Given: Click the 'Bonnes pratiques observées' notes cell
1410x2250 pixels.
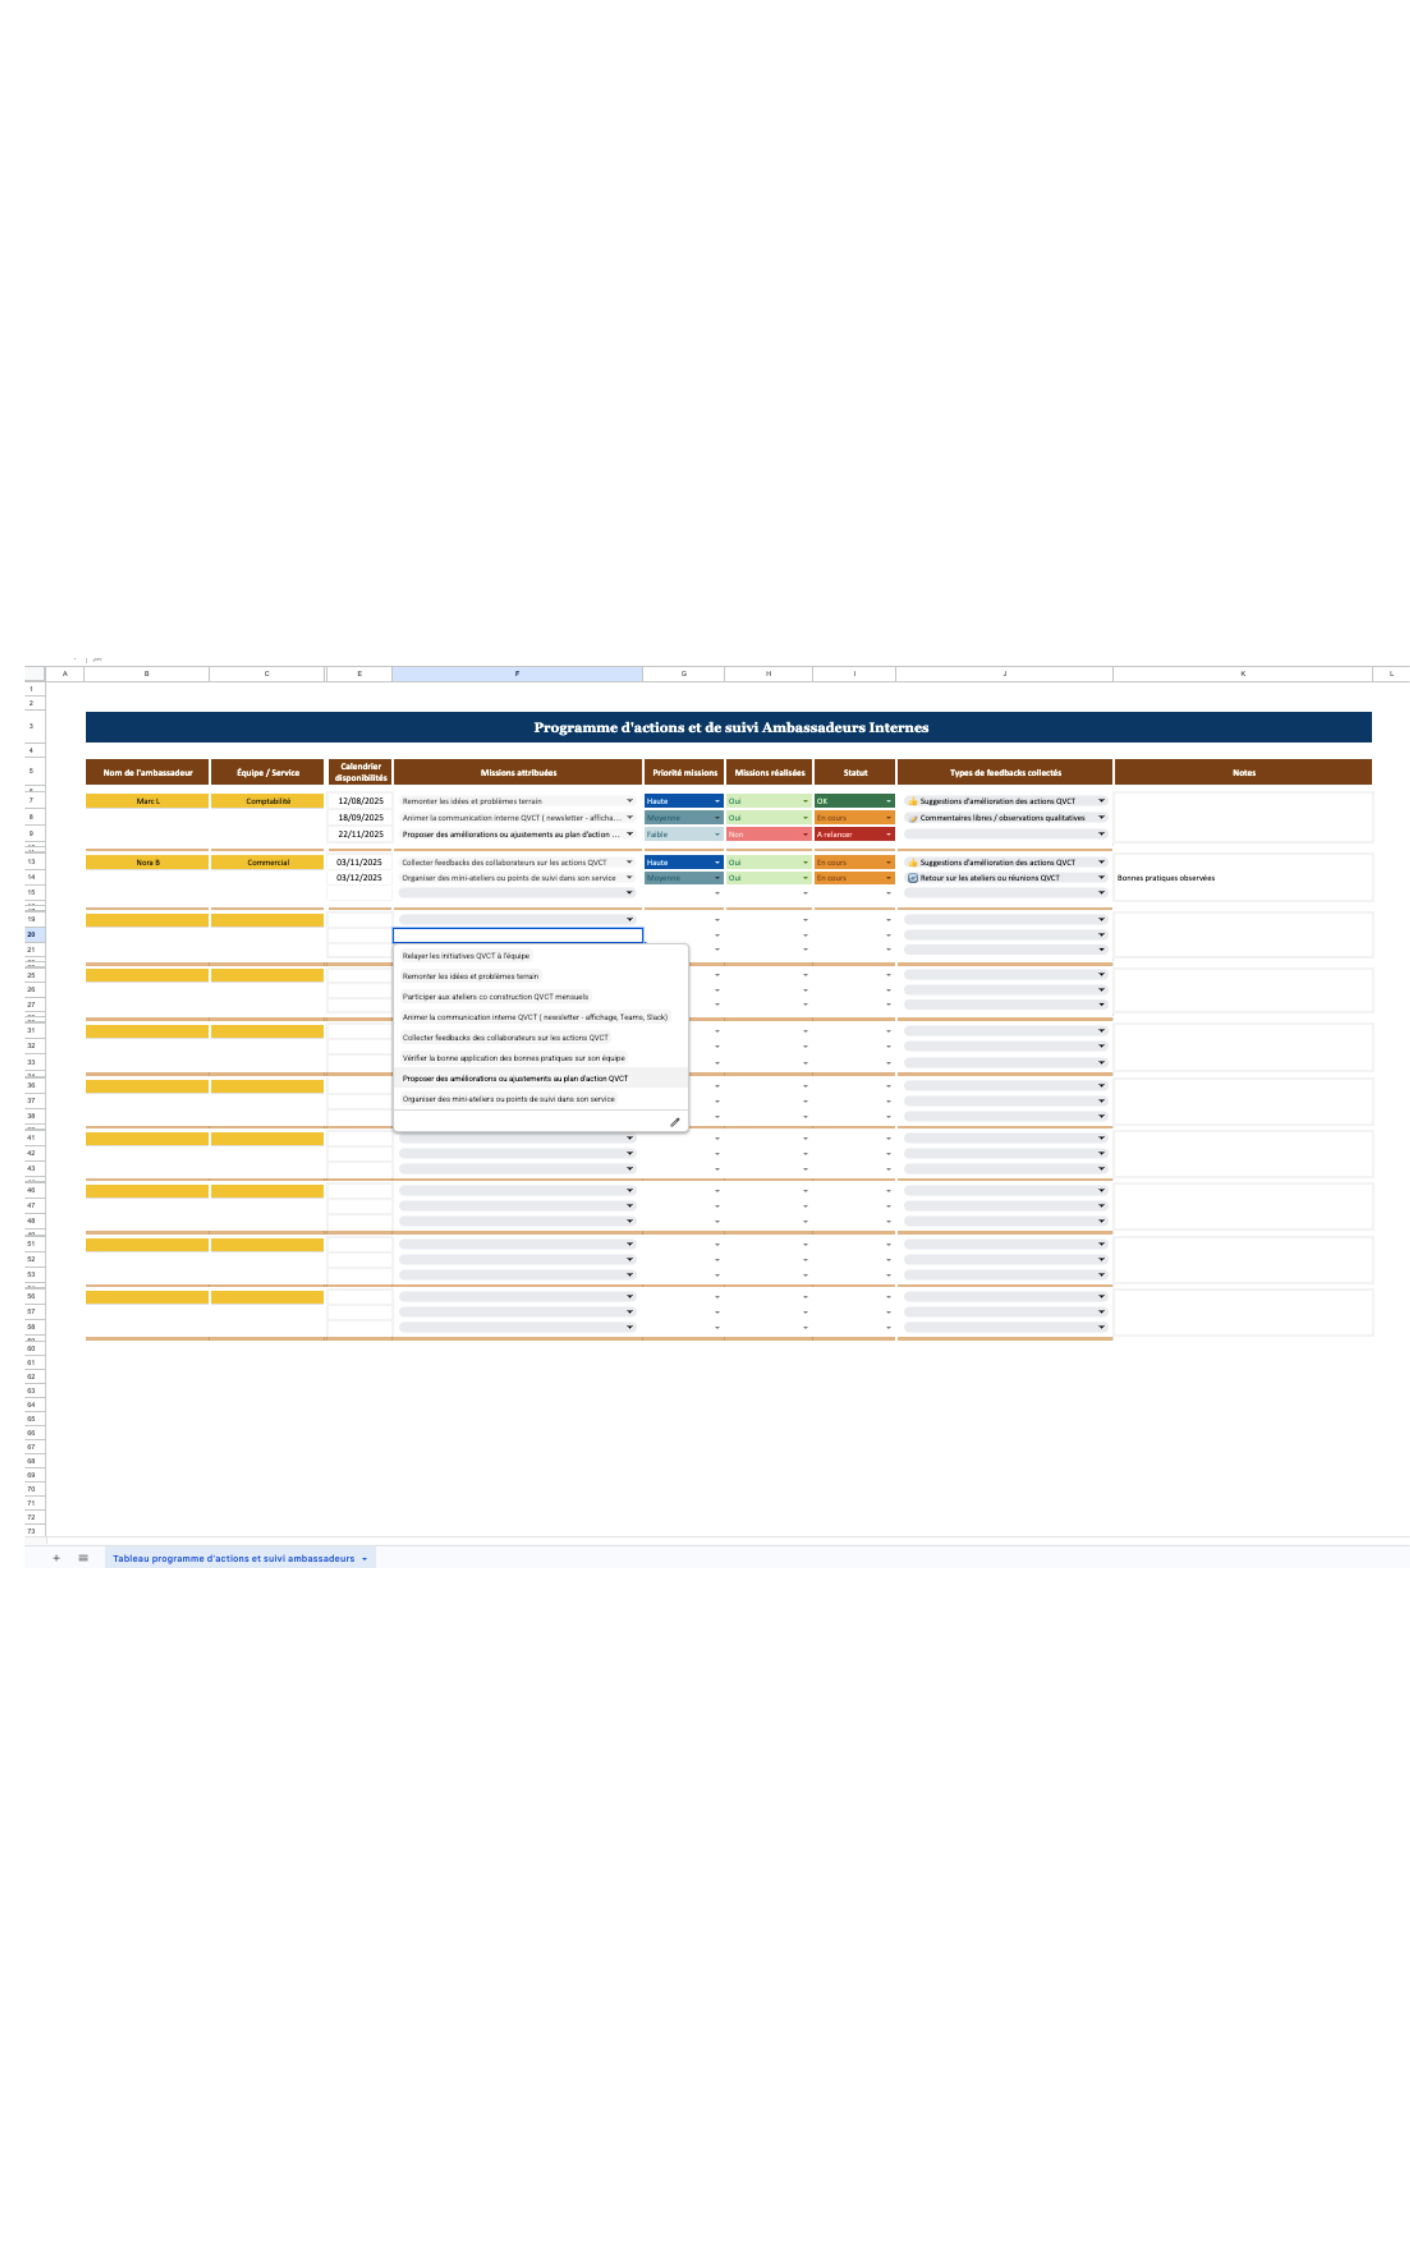Looking at the screenshot, I should (x=1242, y=878).
